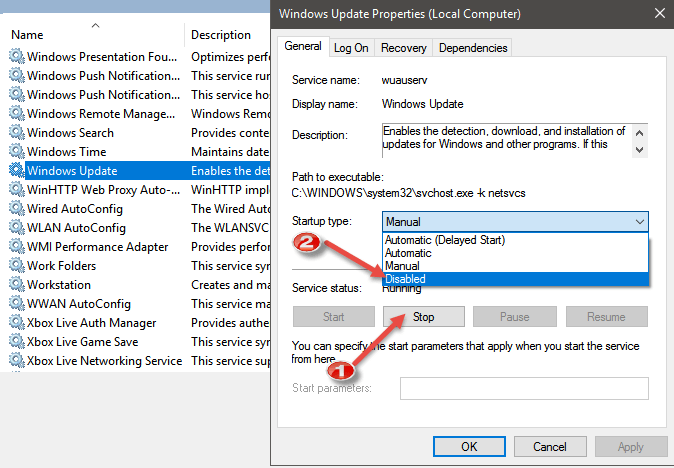Select the Windows Search service name
The width and height of the screenshot is (674, 468).
click(x=70, y=133)
